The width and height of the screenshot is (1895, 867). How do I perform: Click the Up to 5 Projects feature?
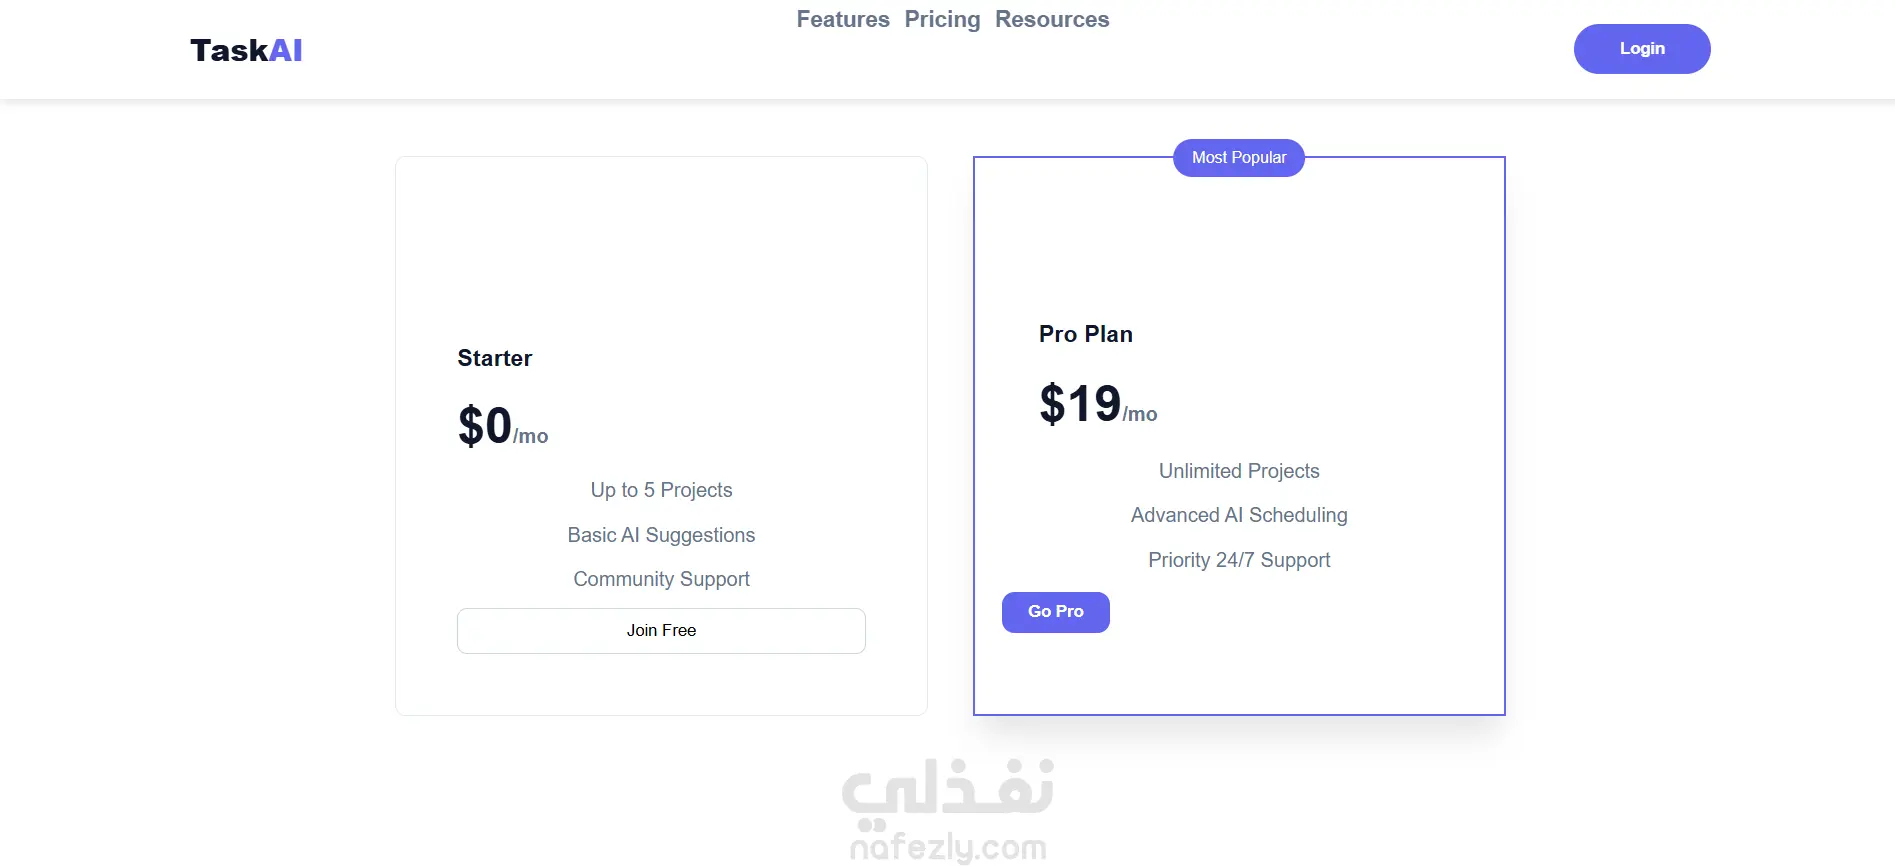point(661,490)
